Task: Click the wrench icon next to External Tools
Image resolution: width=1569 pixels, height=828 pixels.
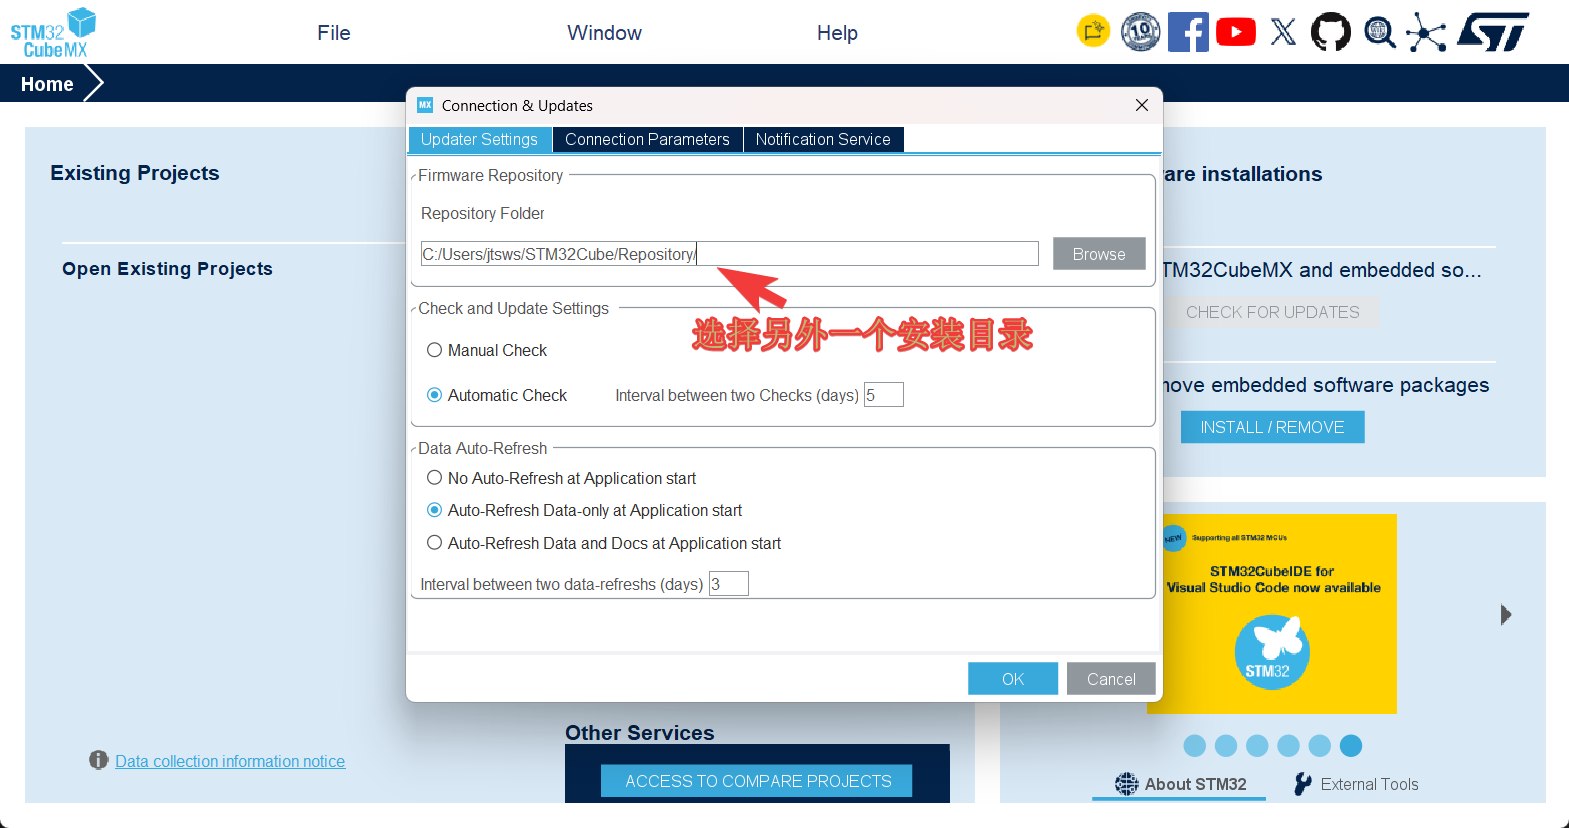Action: tap(1303, 784)
